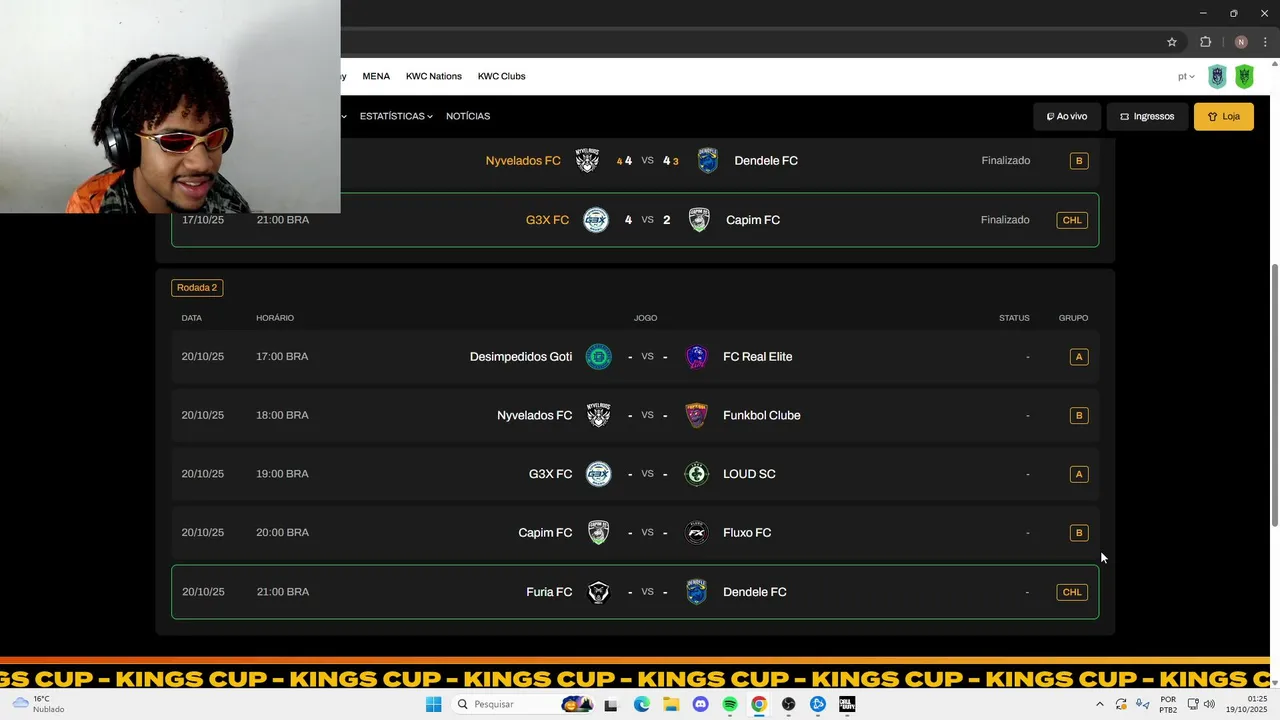Open Microsoft Edge from the taskbar
This screenshot has width=1280, height=720.
(642, 704)
